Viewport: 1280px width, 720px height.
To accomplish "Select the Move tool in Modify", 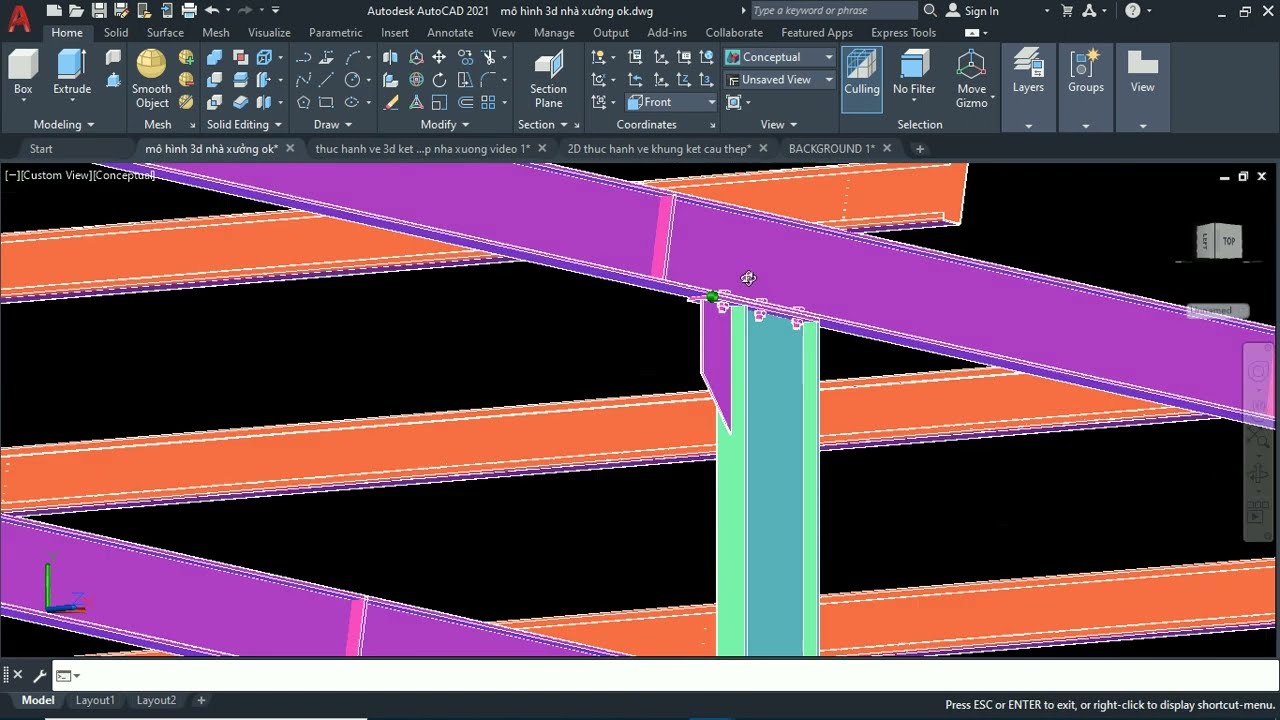I will click(439, 57).
